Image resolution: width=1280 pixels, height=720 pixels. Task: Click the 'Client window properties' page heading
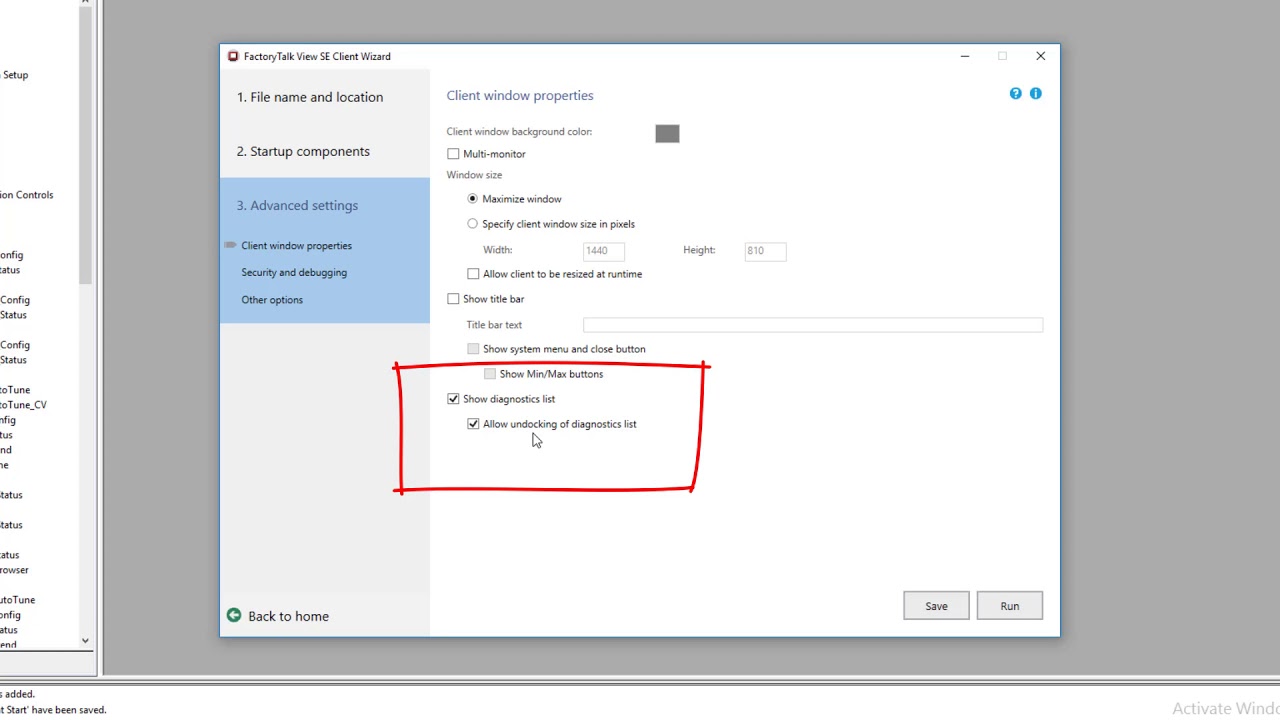point(520,96)
